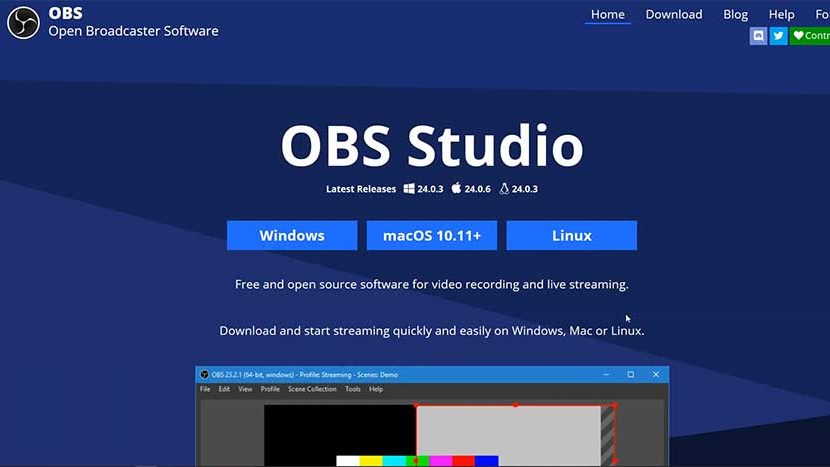Click the big OBS Studio heading
Screen dimensions: 830x467
pyautogui.click(x=432, y=146)
